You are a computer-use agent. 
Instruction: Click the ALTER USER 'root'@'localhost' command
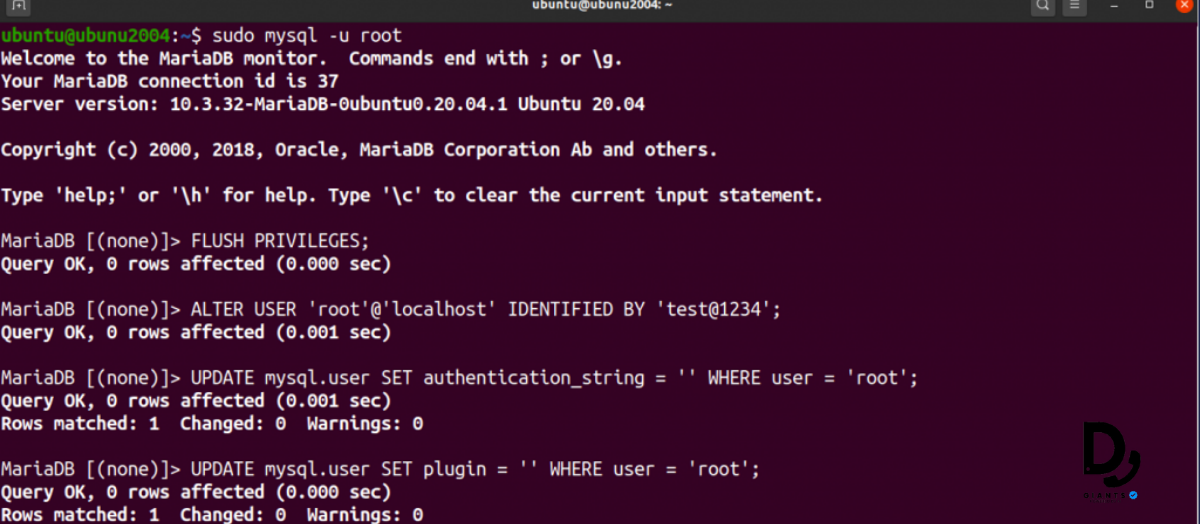[x=390, y=310]
